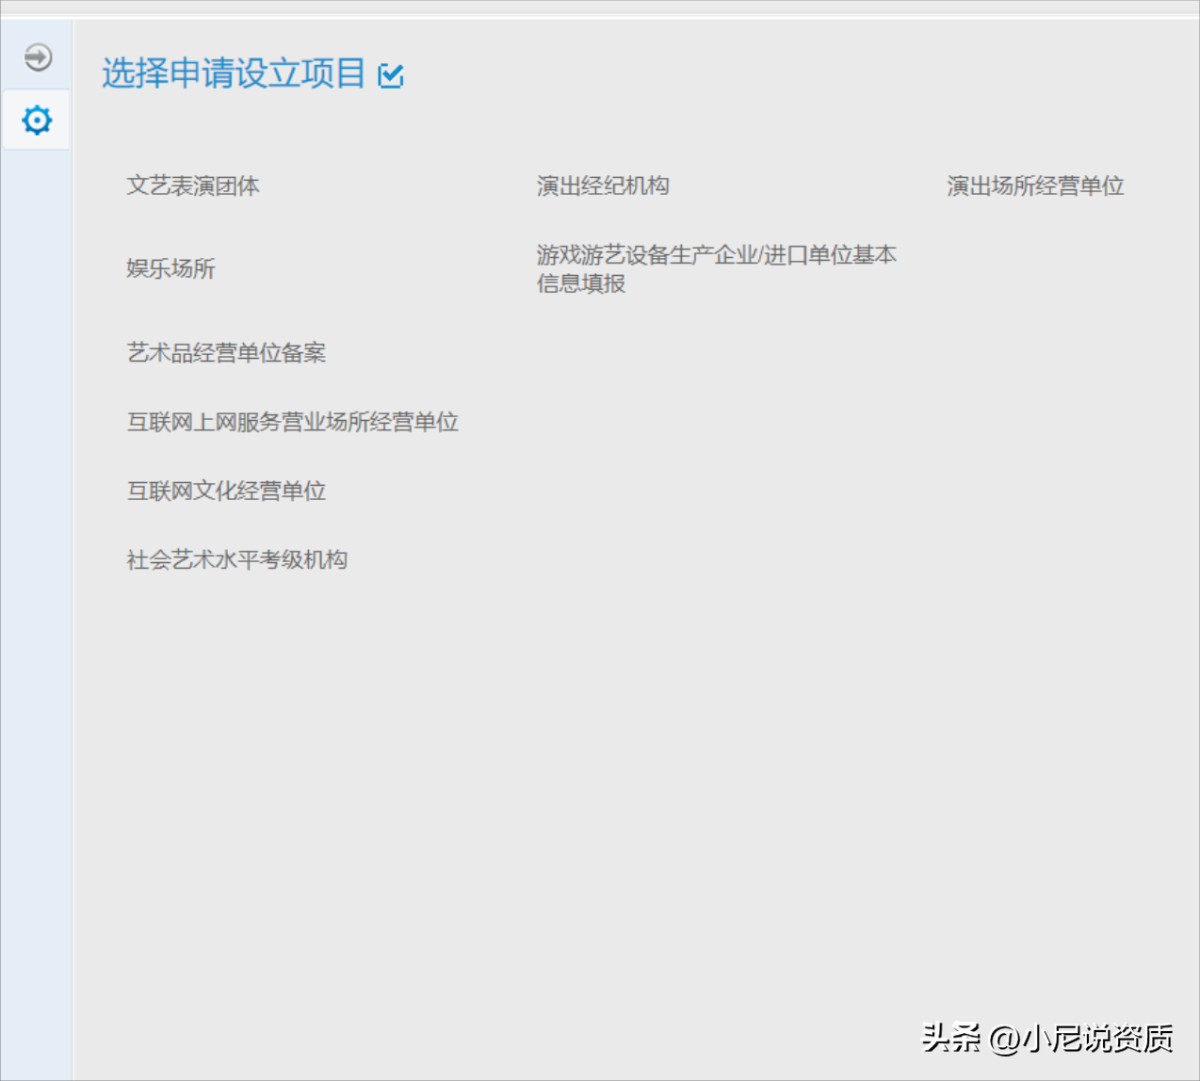Choose 社会艺术水平考级机构 option
This screenshot has width=1200, height=1081.
[x=237, y=560]
